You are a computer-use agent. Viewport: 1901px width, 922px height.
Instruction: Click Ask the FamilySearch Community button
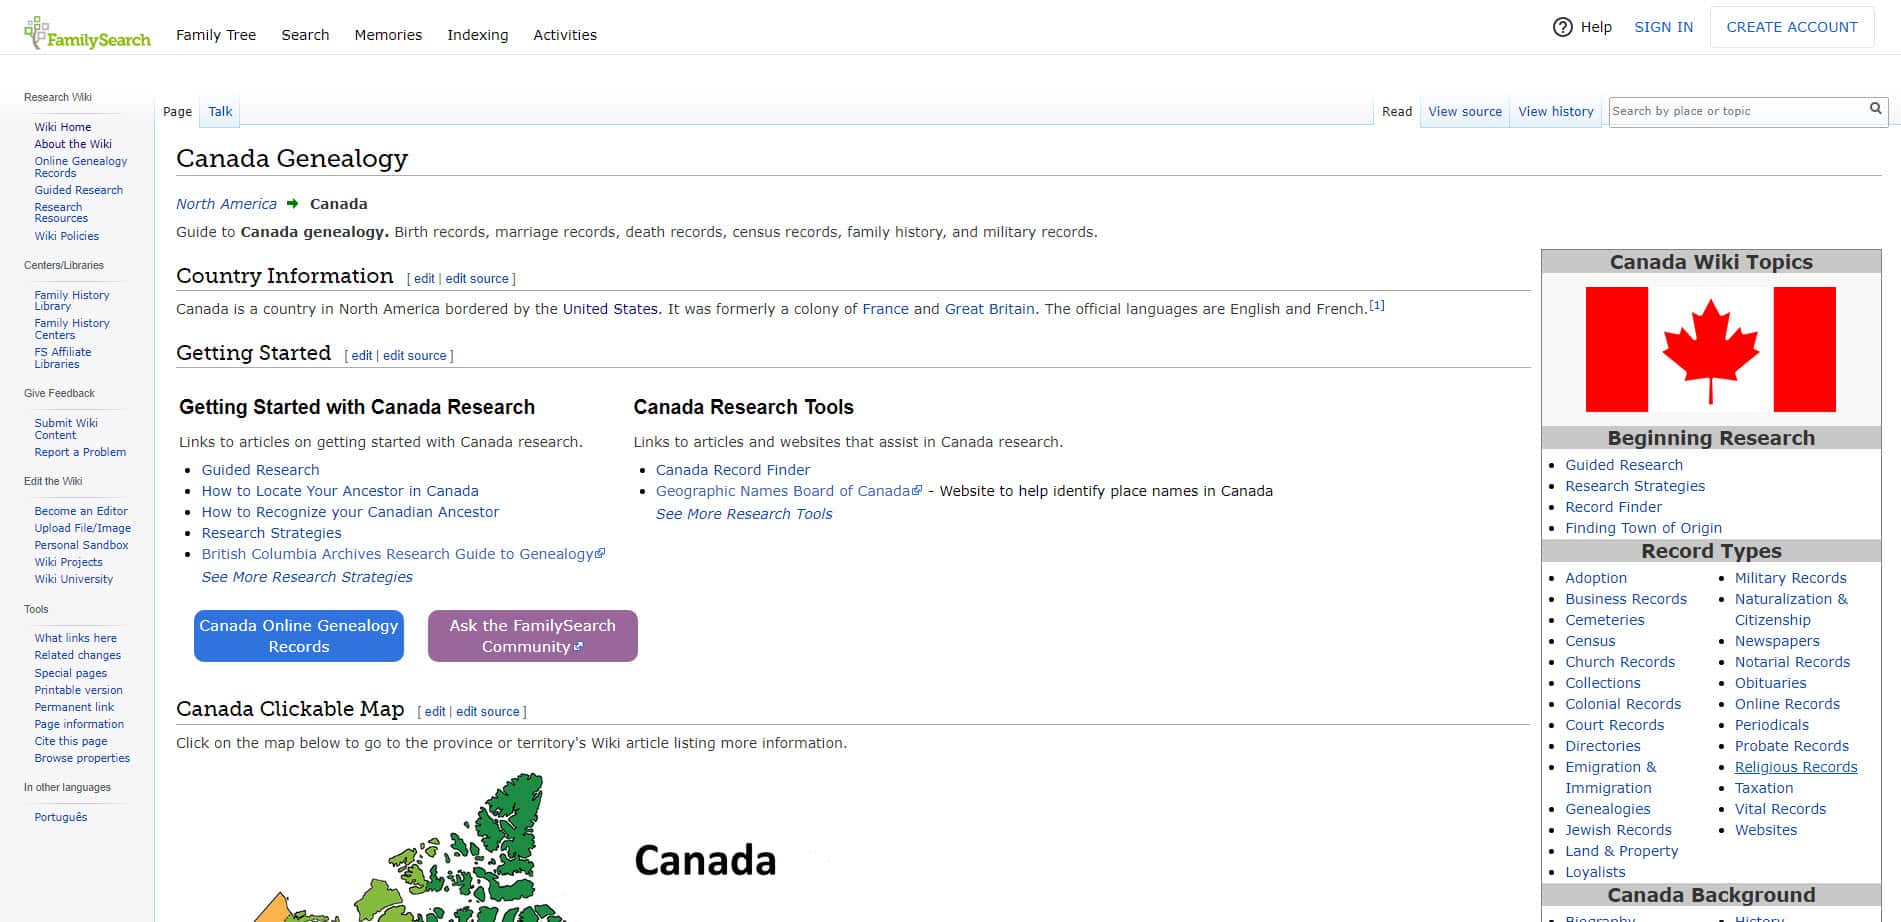click(x=533, y=636)
